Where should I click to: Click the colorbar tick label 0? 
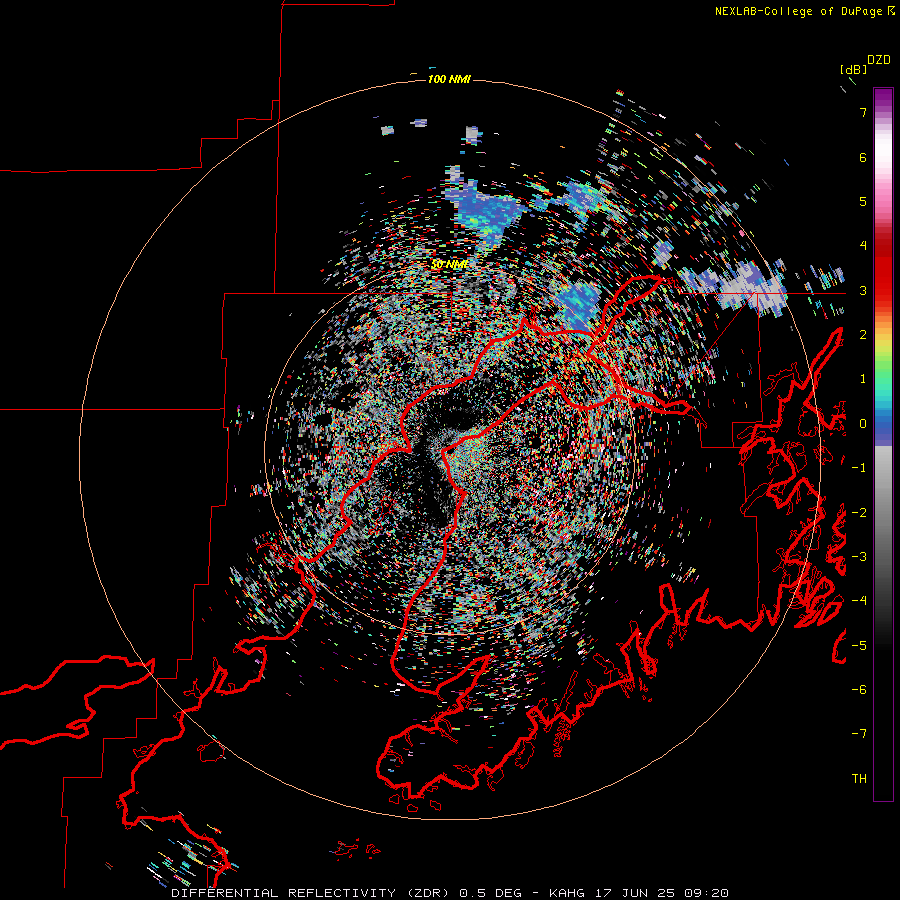tap(863, 424)
